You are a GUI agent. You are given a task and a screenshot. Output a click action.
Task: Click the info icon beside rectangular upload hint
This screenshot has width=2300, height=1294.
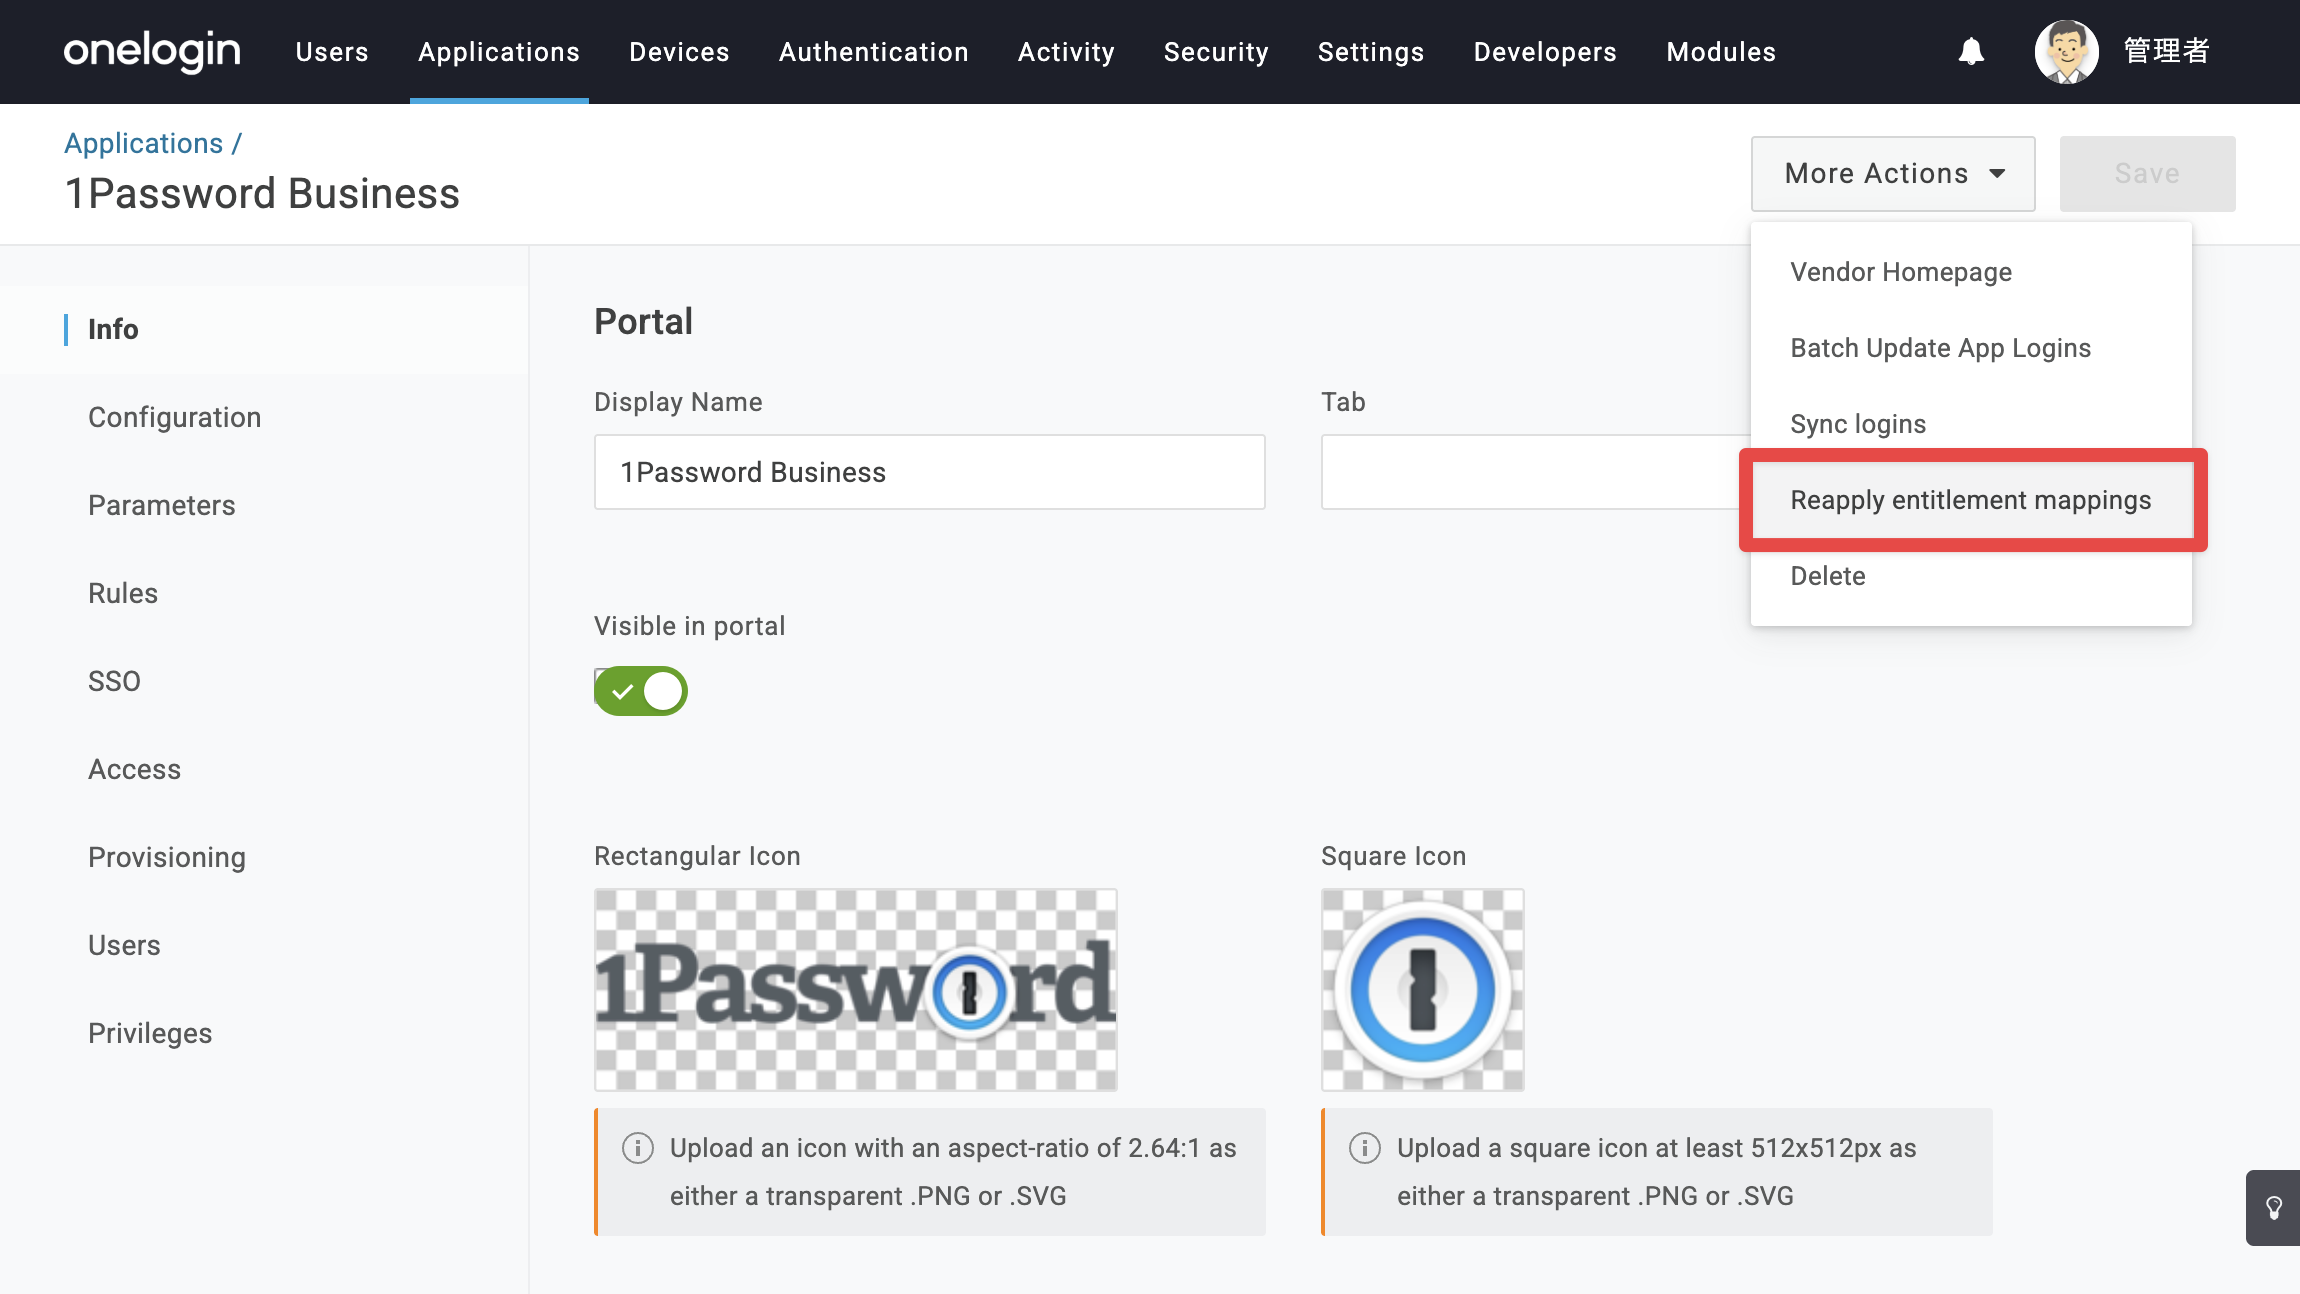coord(638,1148)
